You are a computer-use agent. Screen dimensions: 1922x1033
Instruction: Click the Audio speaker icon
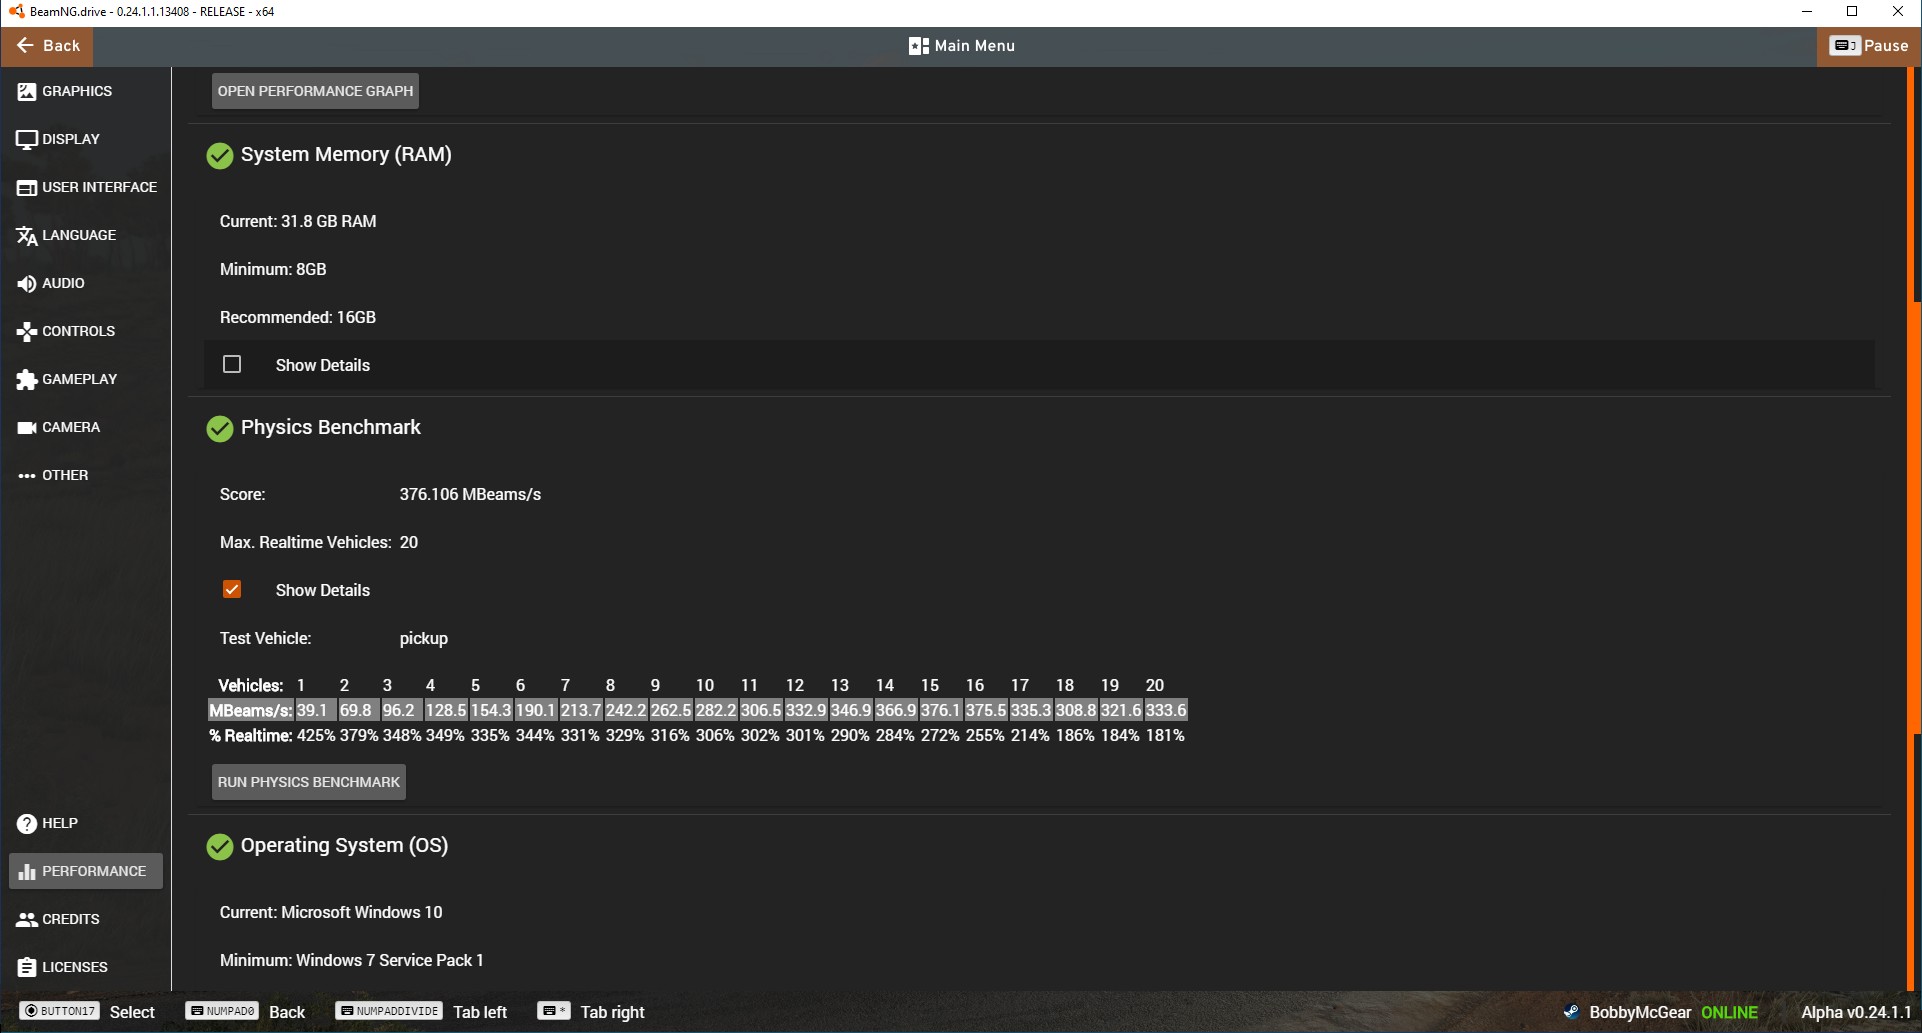(x=27, y=284)
